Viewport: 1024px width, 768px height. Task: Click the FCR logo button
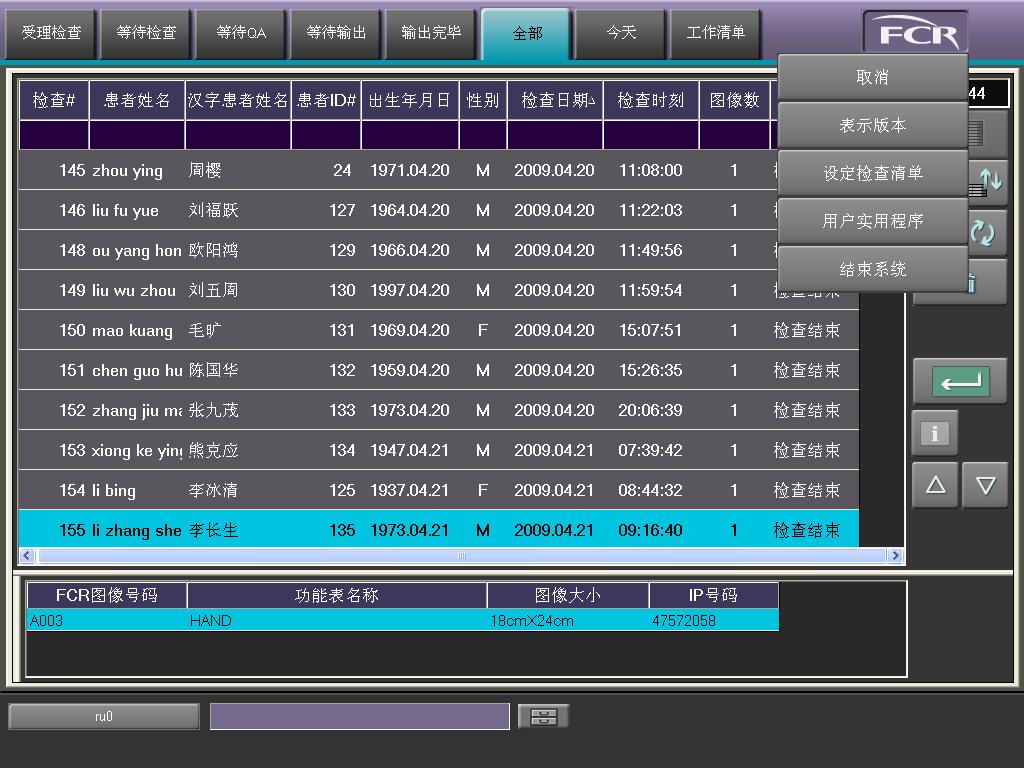916,33
